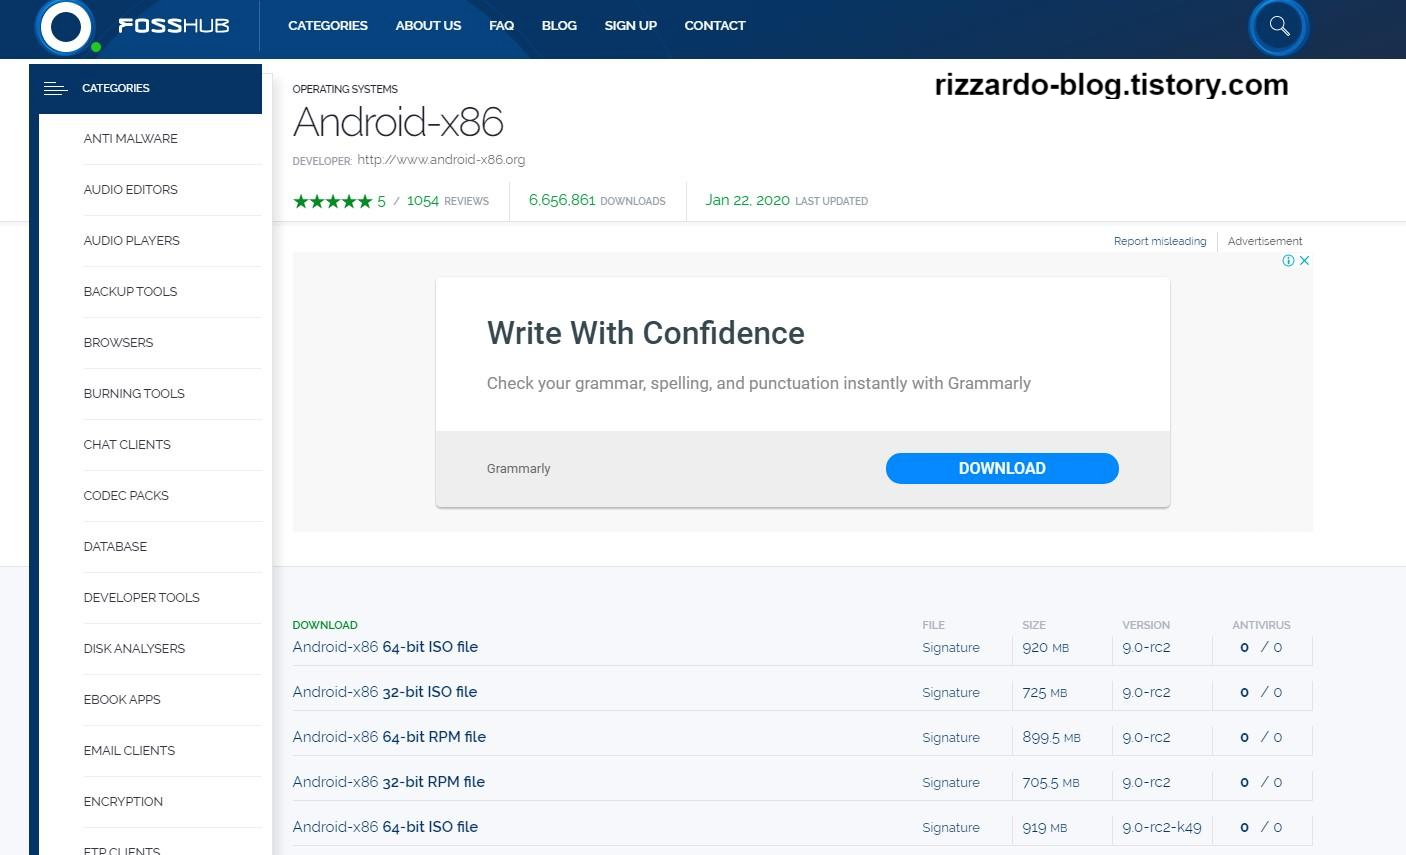The height and width of the screenshot is (855, 1406).
Task: Download Android-x86 32-bit RPM file
Action: (x=389, y=782)
